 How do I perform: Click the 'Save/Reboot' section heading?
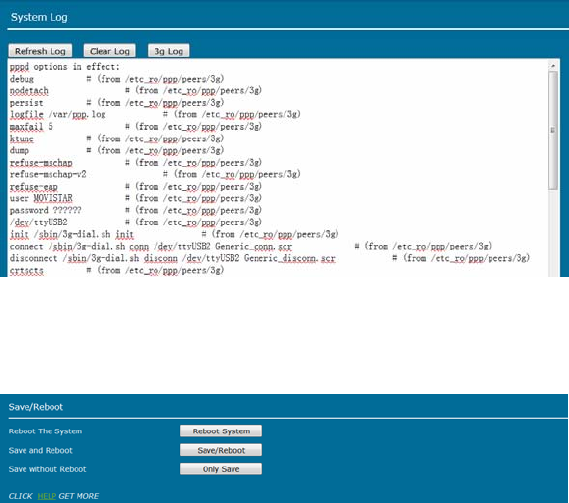point(36,407)
